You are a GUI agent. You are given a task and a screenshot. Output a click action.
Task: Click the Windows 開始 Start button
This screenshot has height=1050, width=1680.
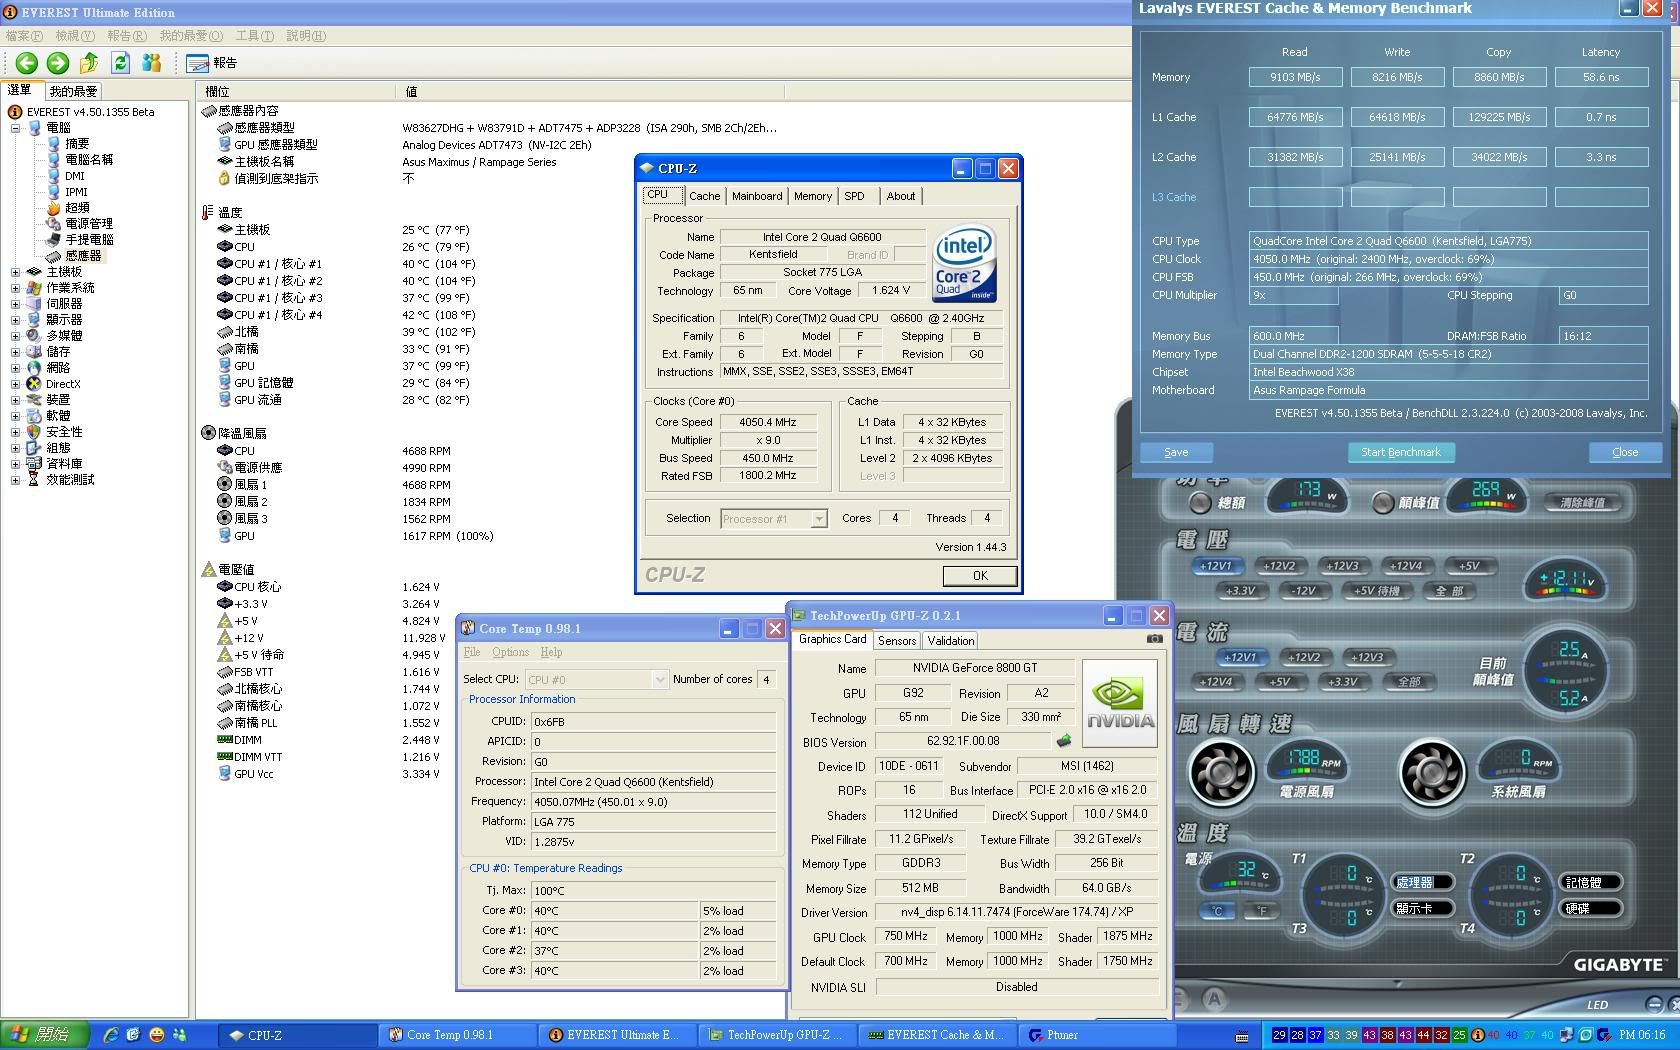coord(45,1035)
